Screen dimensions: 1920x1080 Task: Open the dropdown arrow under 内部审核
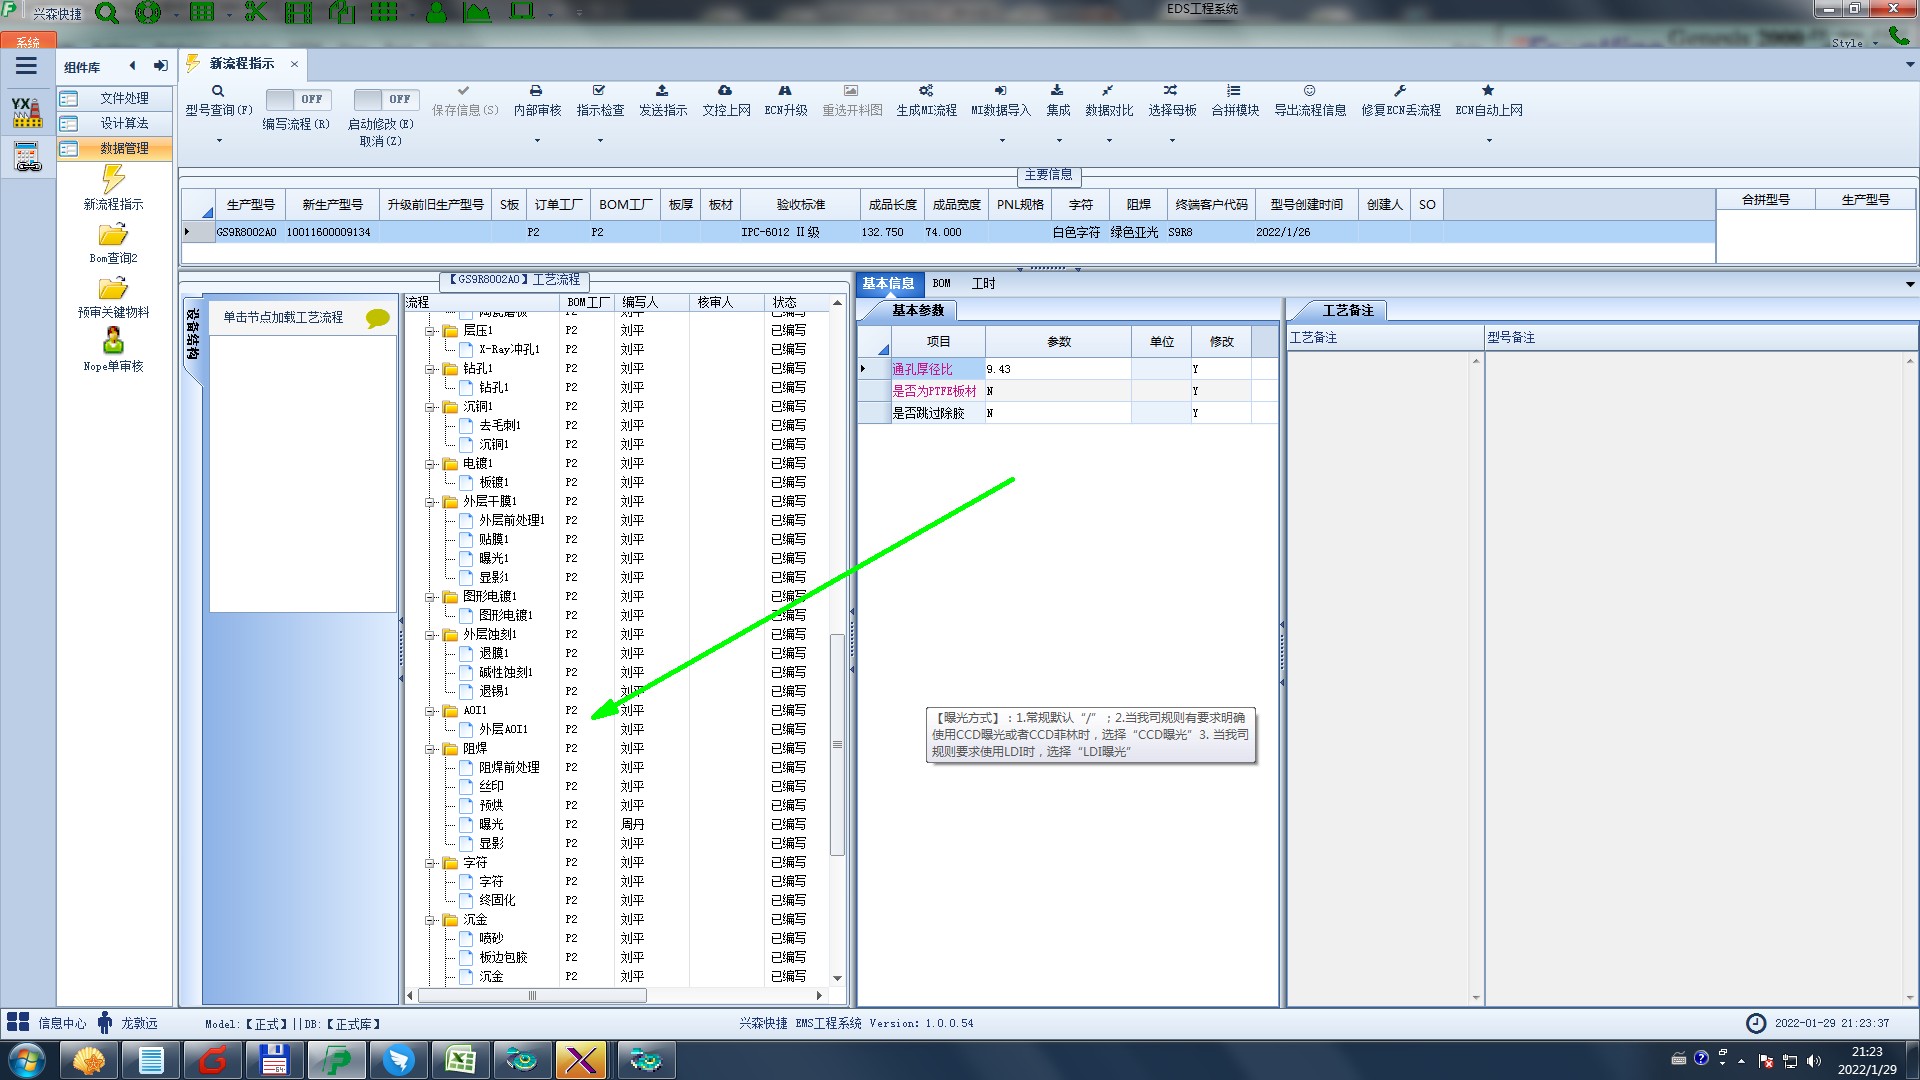coord(537,141)
